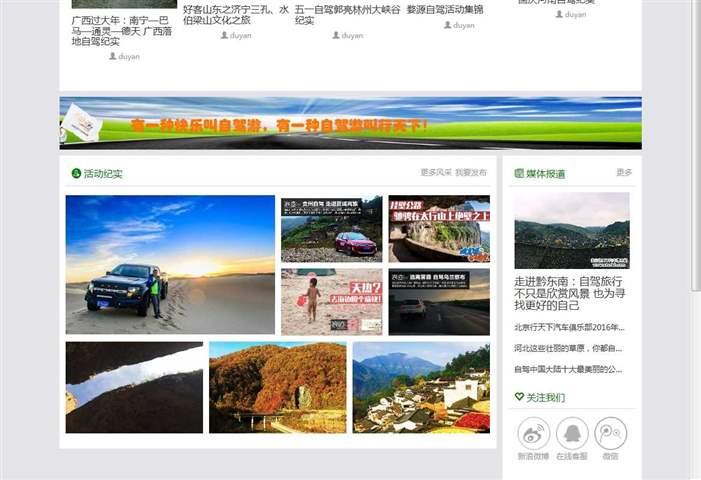
Task: Click user icon under 好客山东之济宁三孔 article
Action: point(224,35)
